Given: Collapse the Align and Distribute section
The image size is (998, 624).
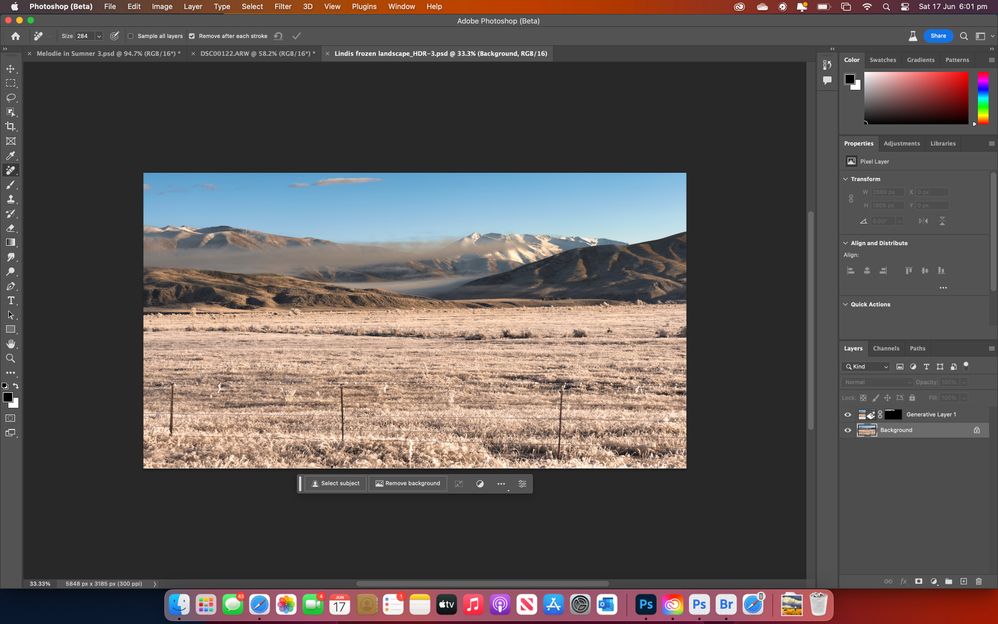Looking at the screenshot, I should tap(846, 243).
